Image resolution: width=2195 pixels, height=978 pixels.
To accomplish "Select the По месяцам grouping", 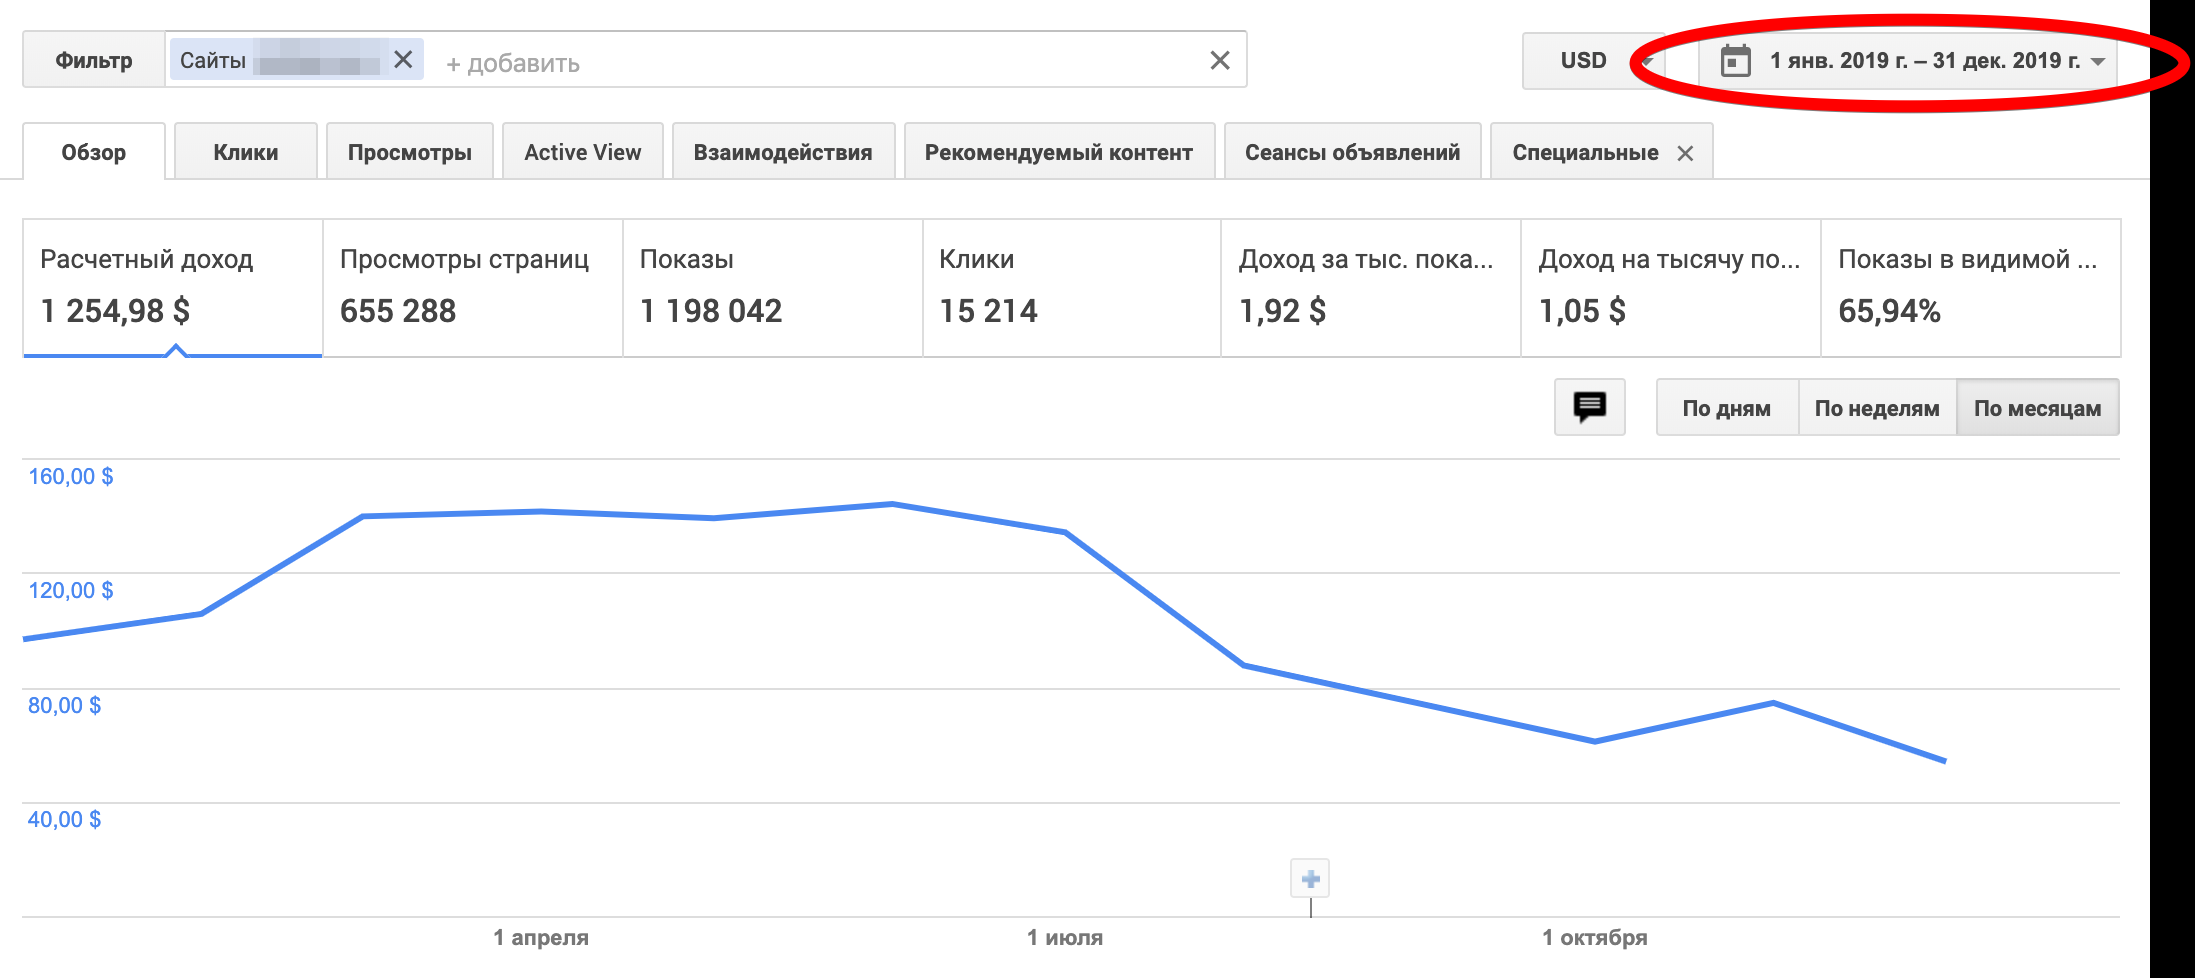I will [x=2037, y=408].
